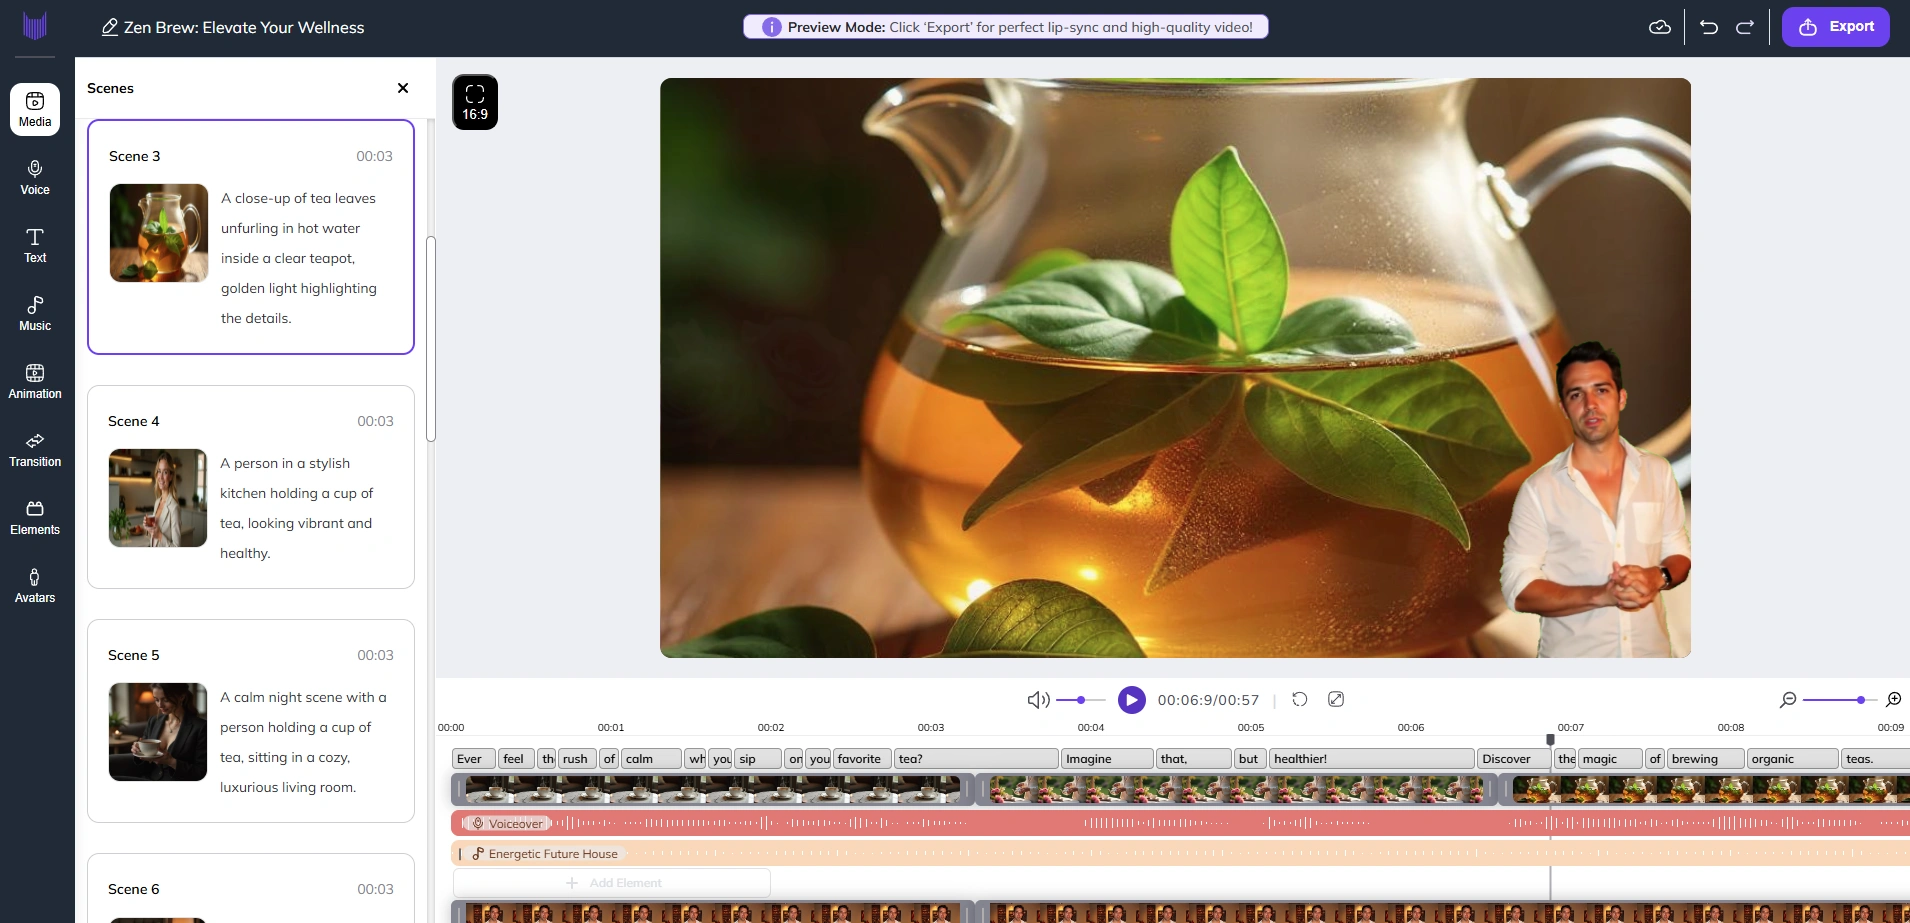Select the 'brewing' caption word
The width and height of the screenshot is (1910, 923).
click(1706, 759)
